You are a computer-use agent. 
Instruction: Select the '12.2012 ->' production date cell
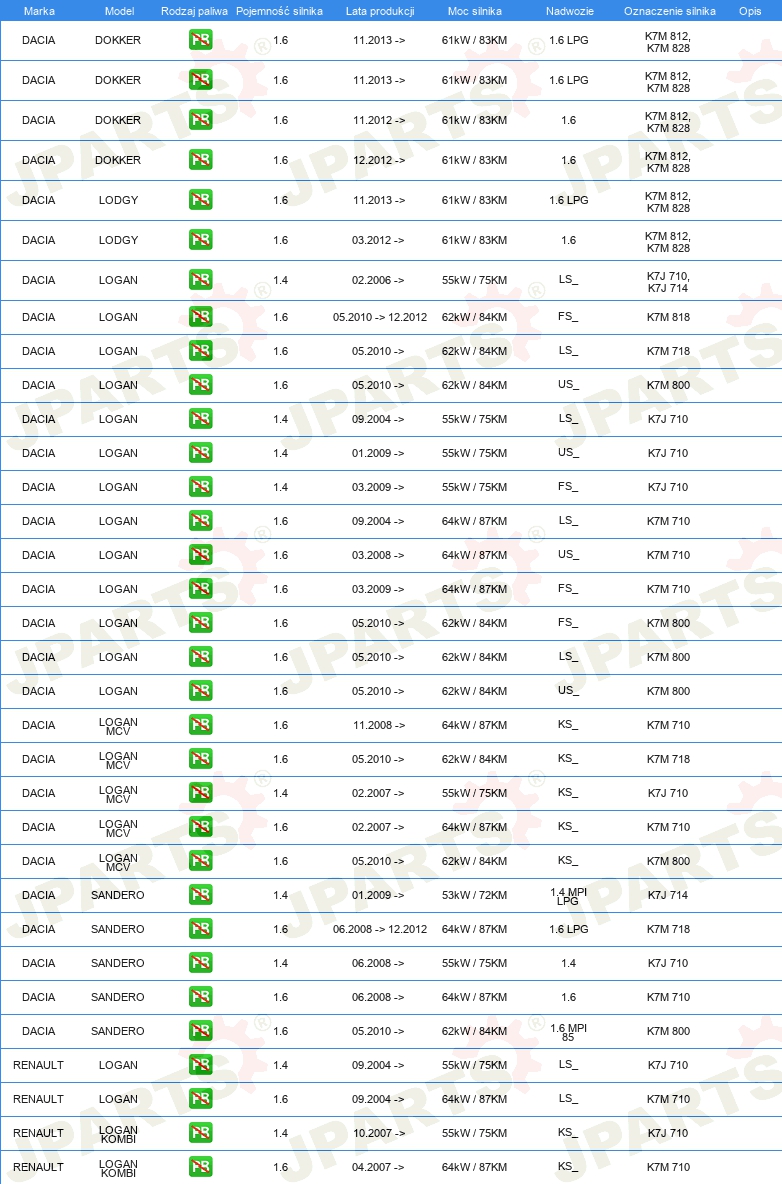tap(379, 160)
